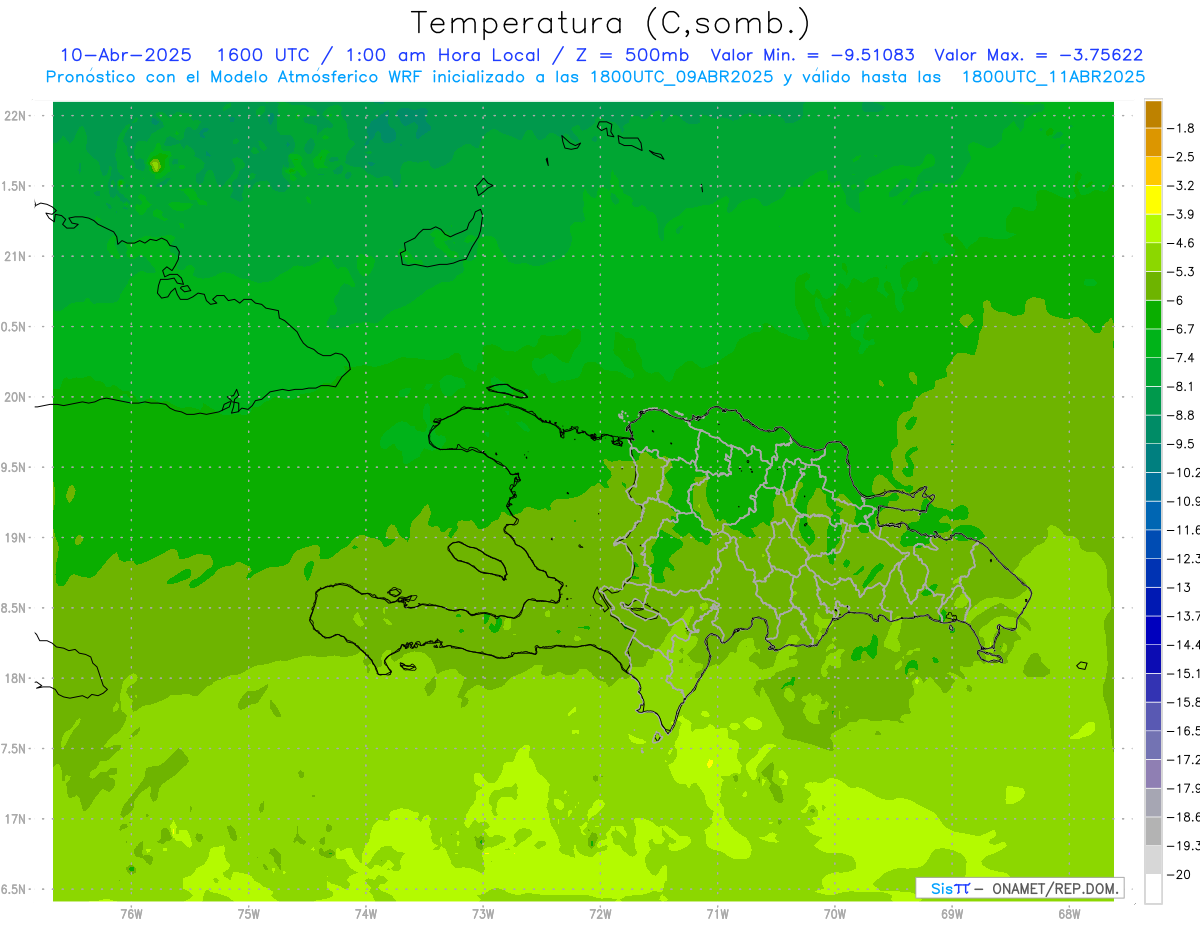Click the '70W' longitude label

(835, 914)
